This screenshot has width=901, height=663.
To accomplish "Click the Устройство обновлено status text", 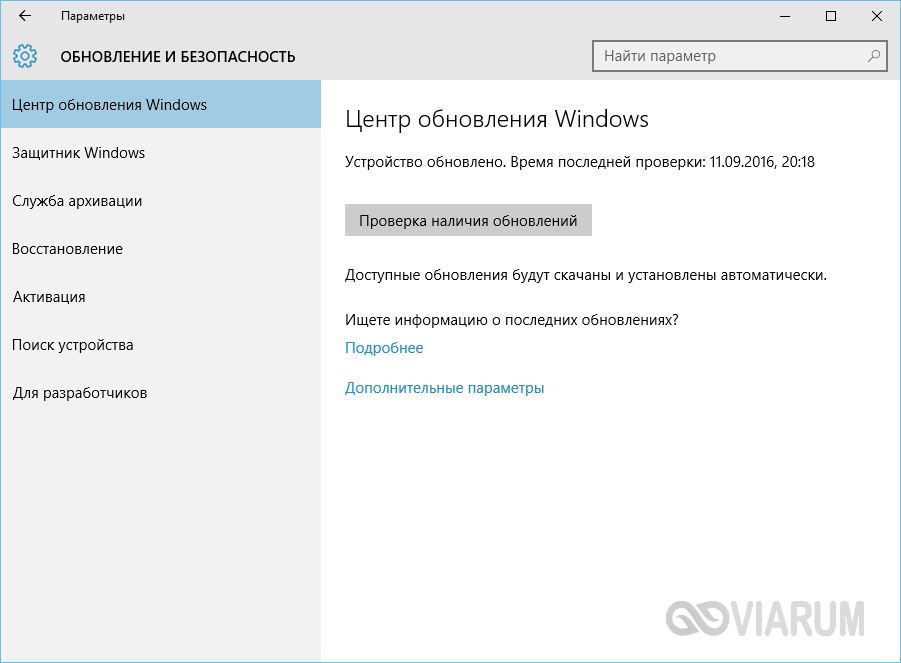I will [580, 162].
